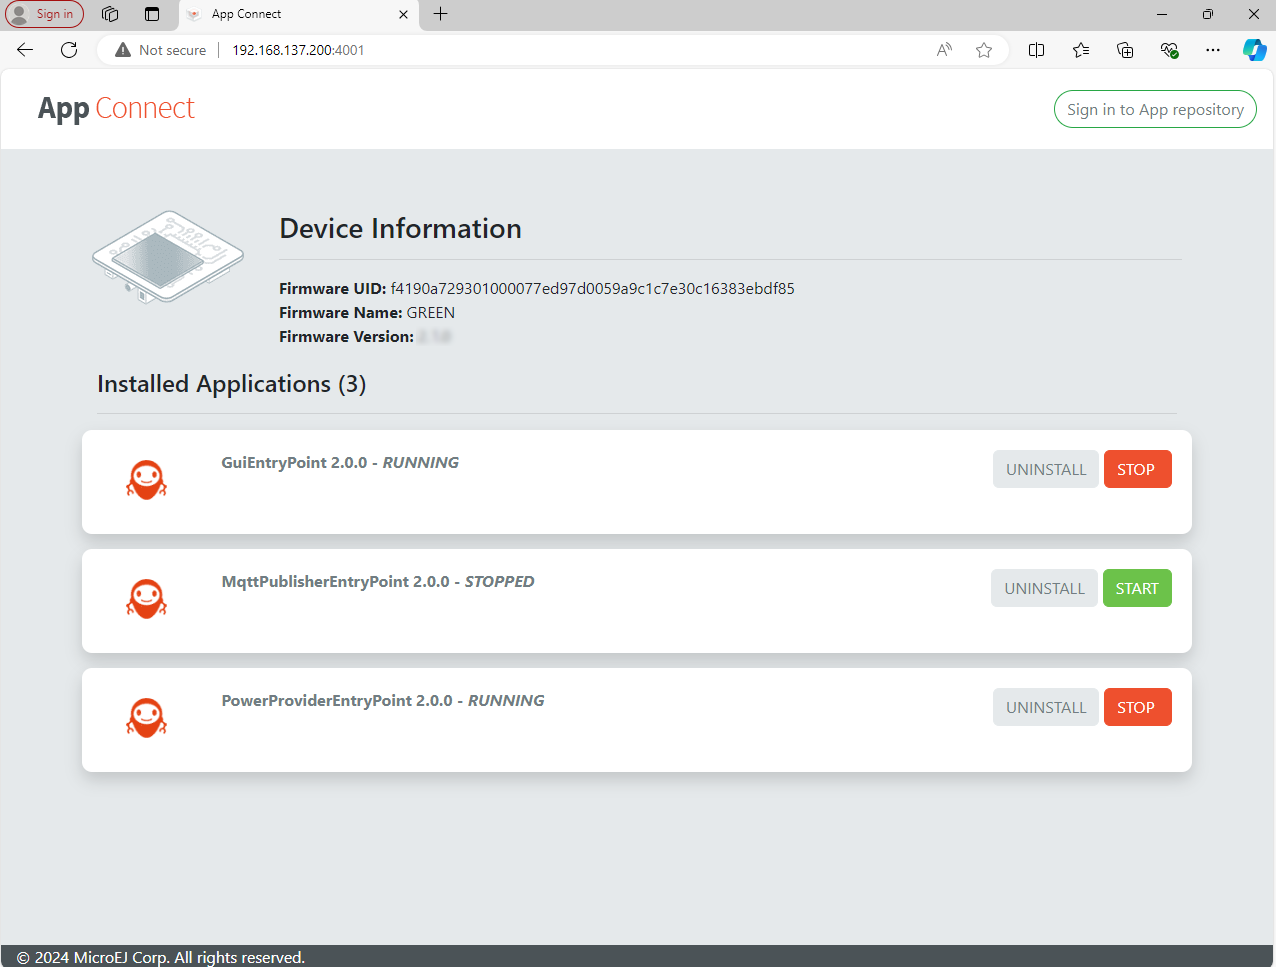This screenshot has width=1276, height=967.
Task: Click the MqttPublisherEntryPoint robot icon
Action: pyautogui.click(x=146, y=599)
